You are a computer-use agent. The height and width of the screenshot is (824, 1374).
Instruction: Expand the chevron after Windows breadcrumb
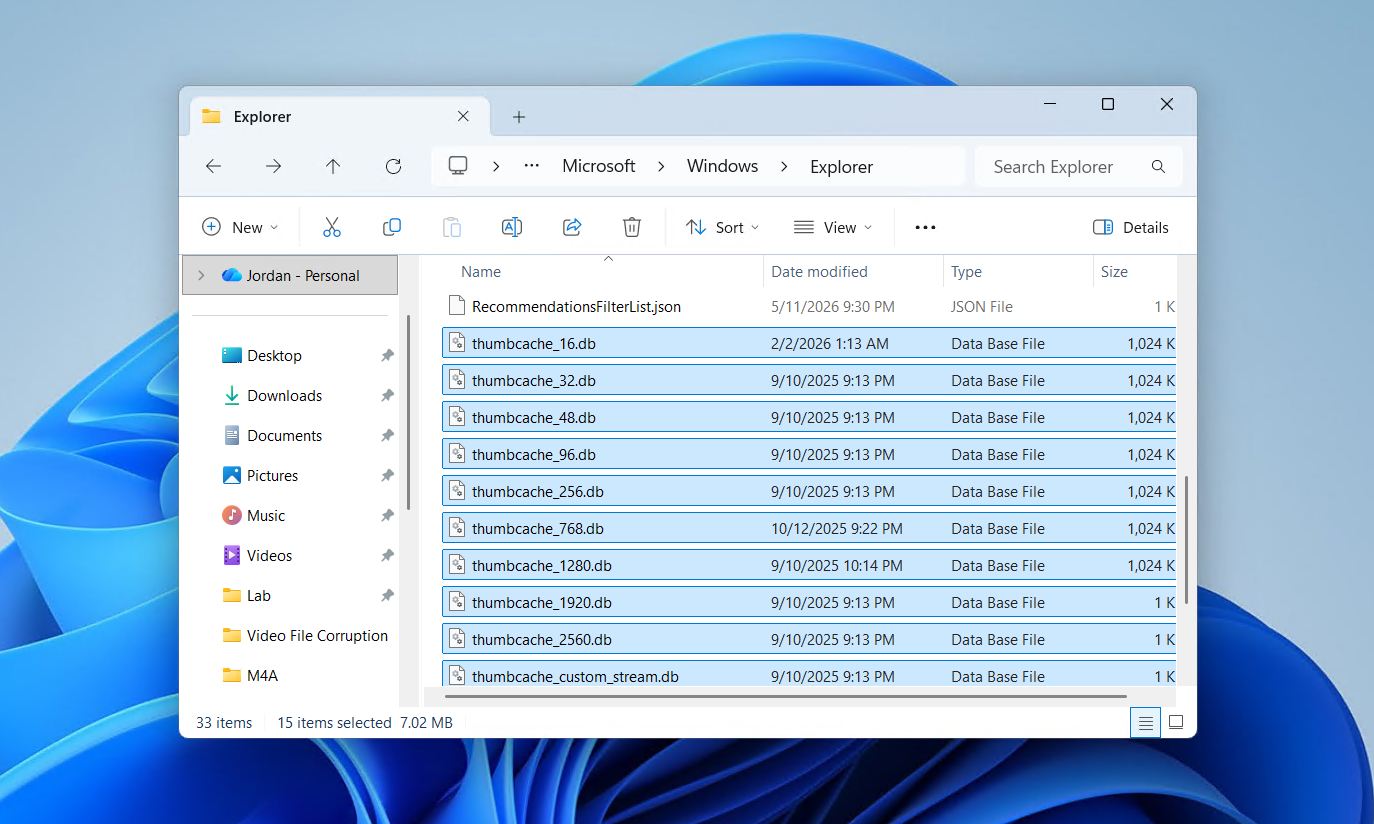(784, 166)
